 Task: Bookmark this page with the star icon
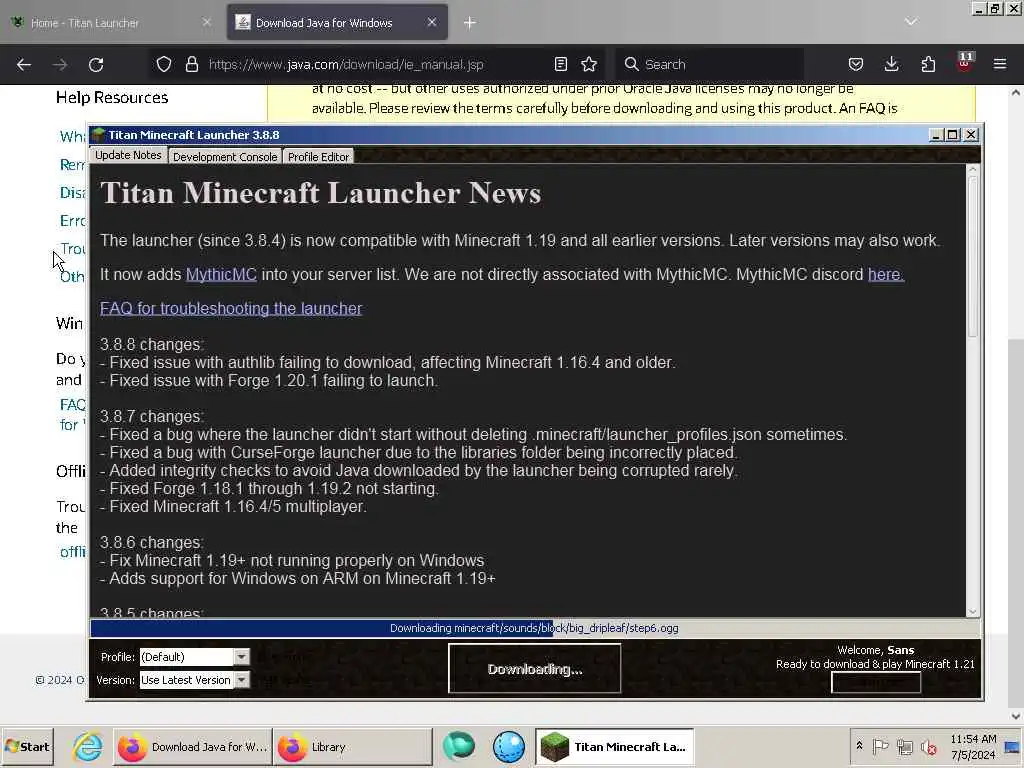tap(589, 64)
